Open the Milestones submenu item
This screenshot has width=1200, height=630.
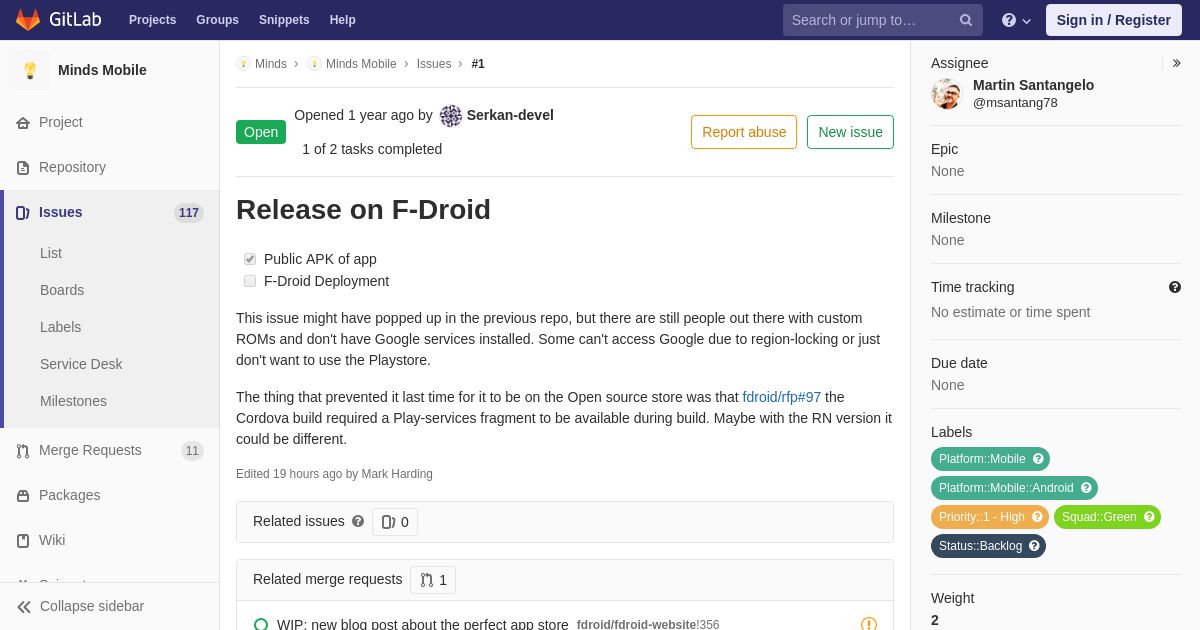click(x=73, y=401)
